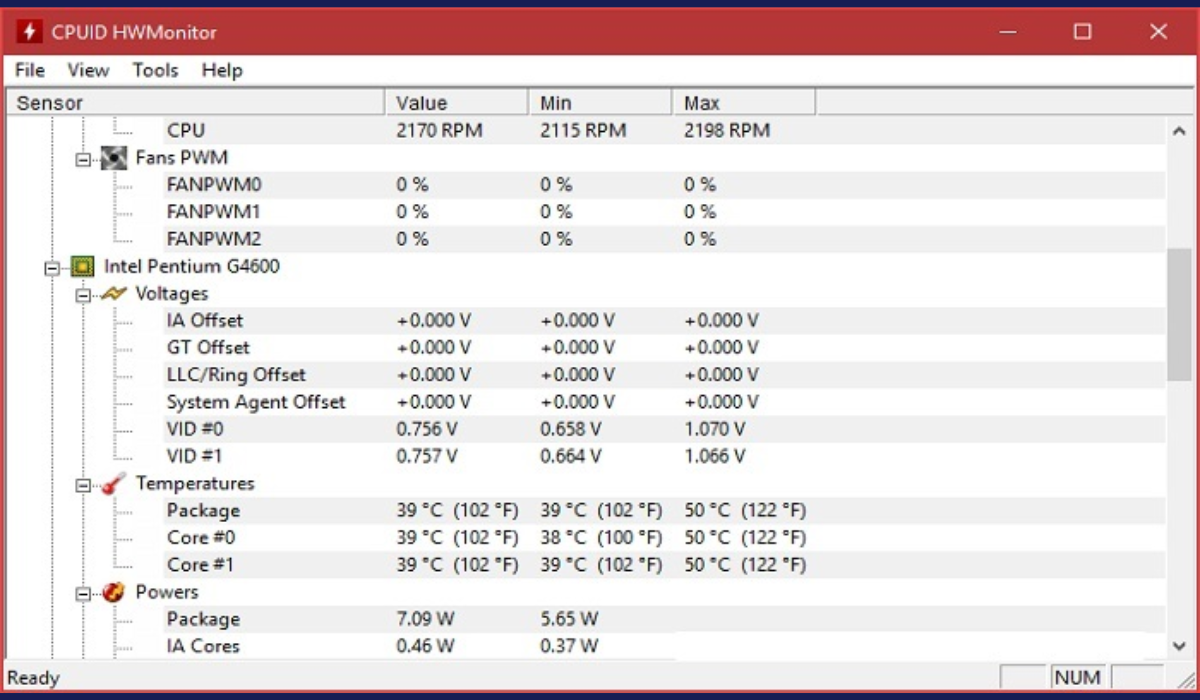This screenshot has width=1200, height=700.
Task: Click the Voltages label
Action: [x=172, y=294]
